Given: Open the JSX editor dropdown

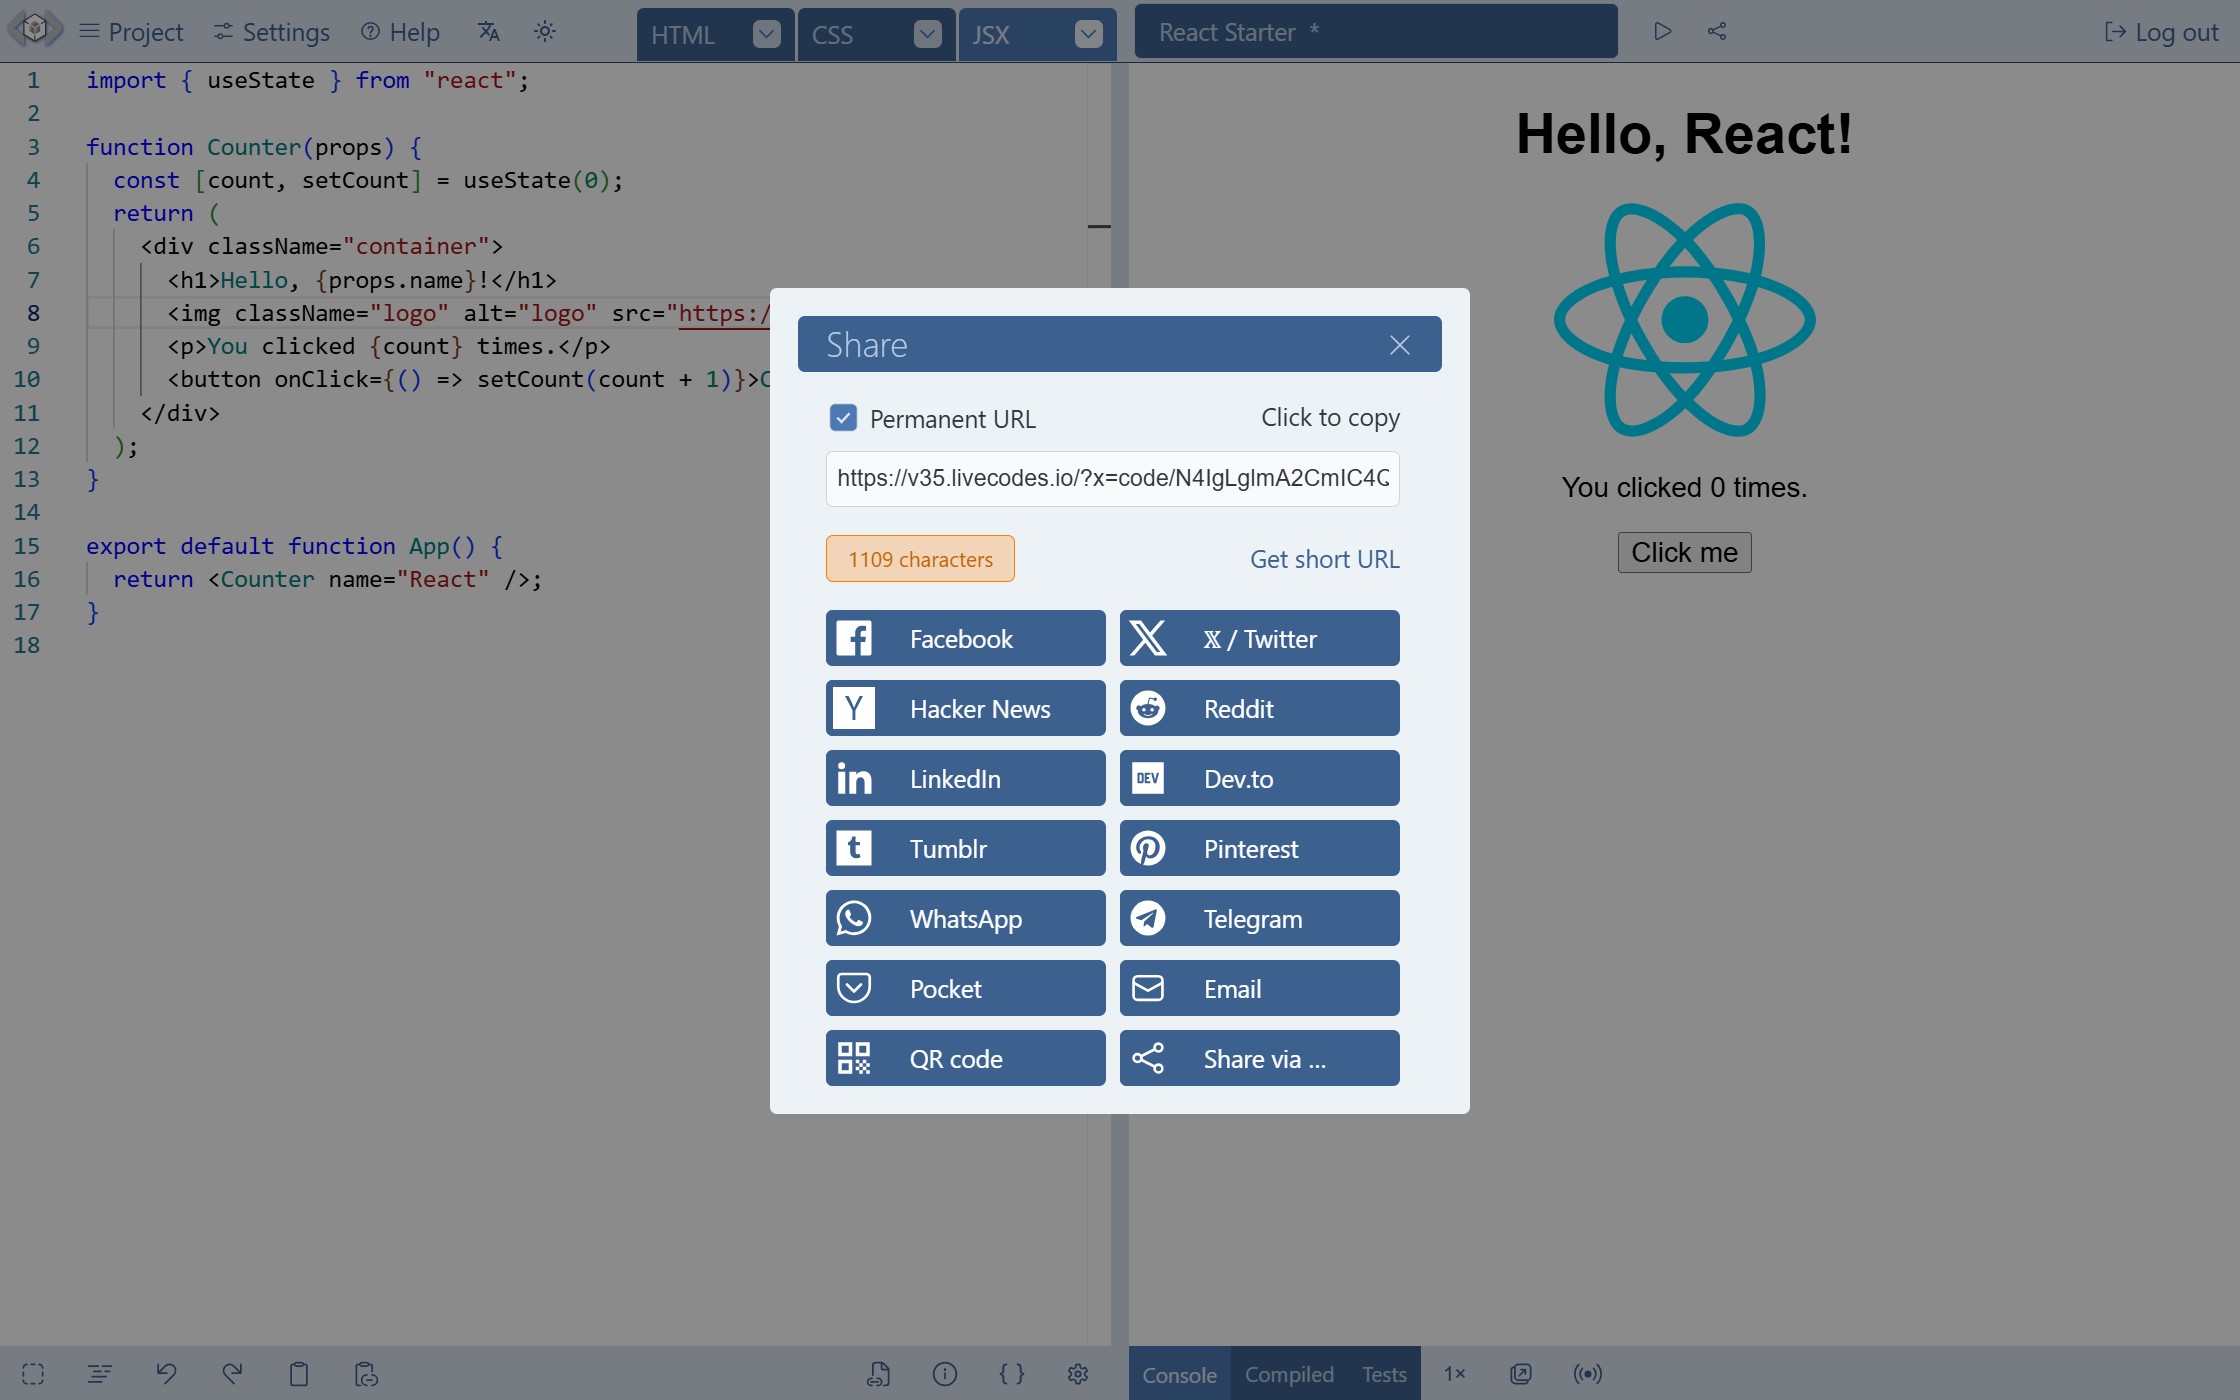Looking at the screenshot, I should click(x=1088, y=33).
